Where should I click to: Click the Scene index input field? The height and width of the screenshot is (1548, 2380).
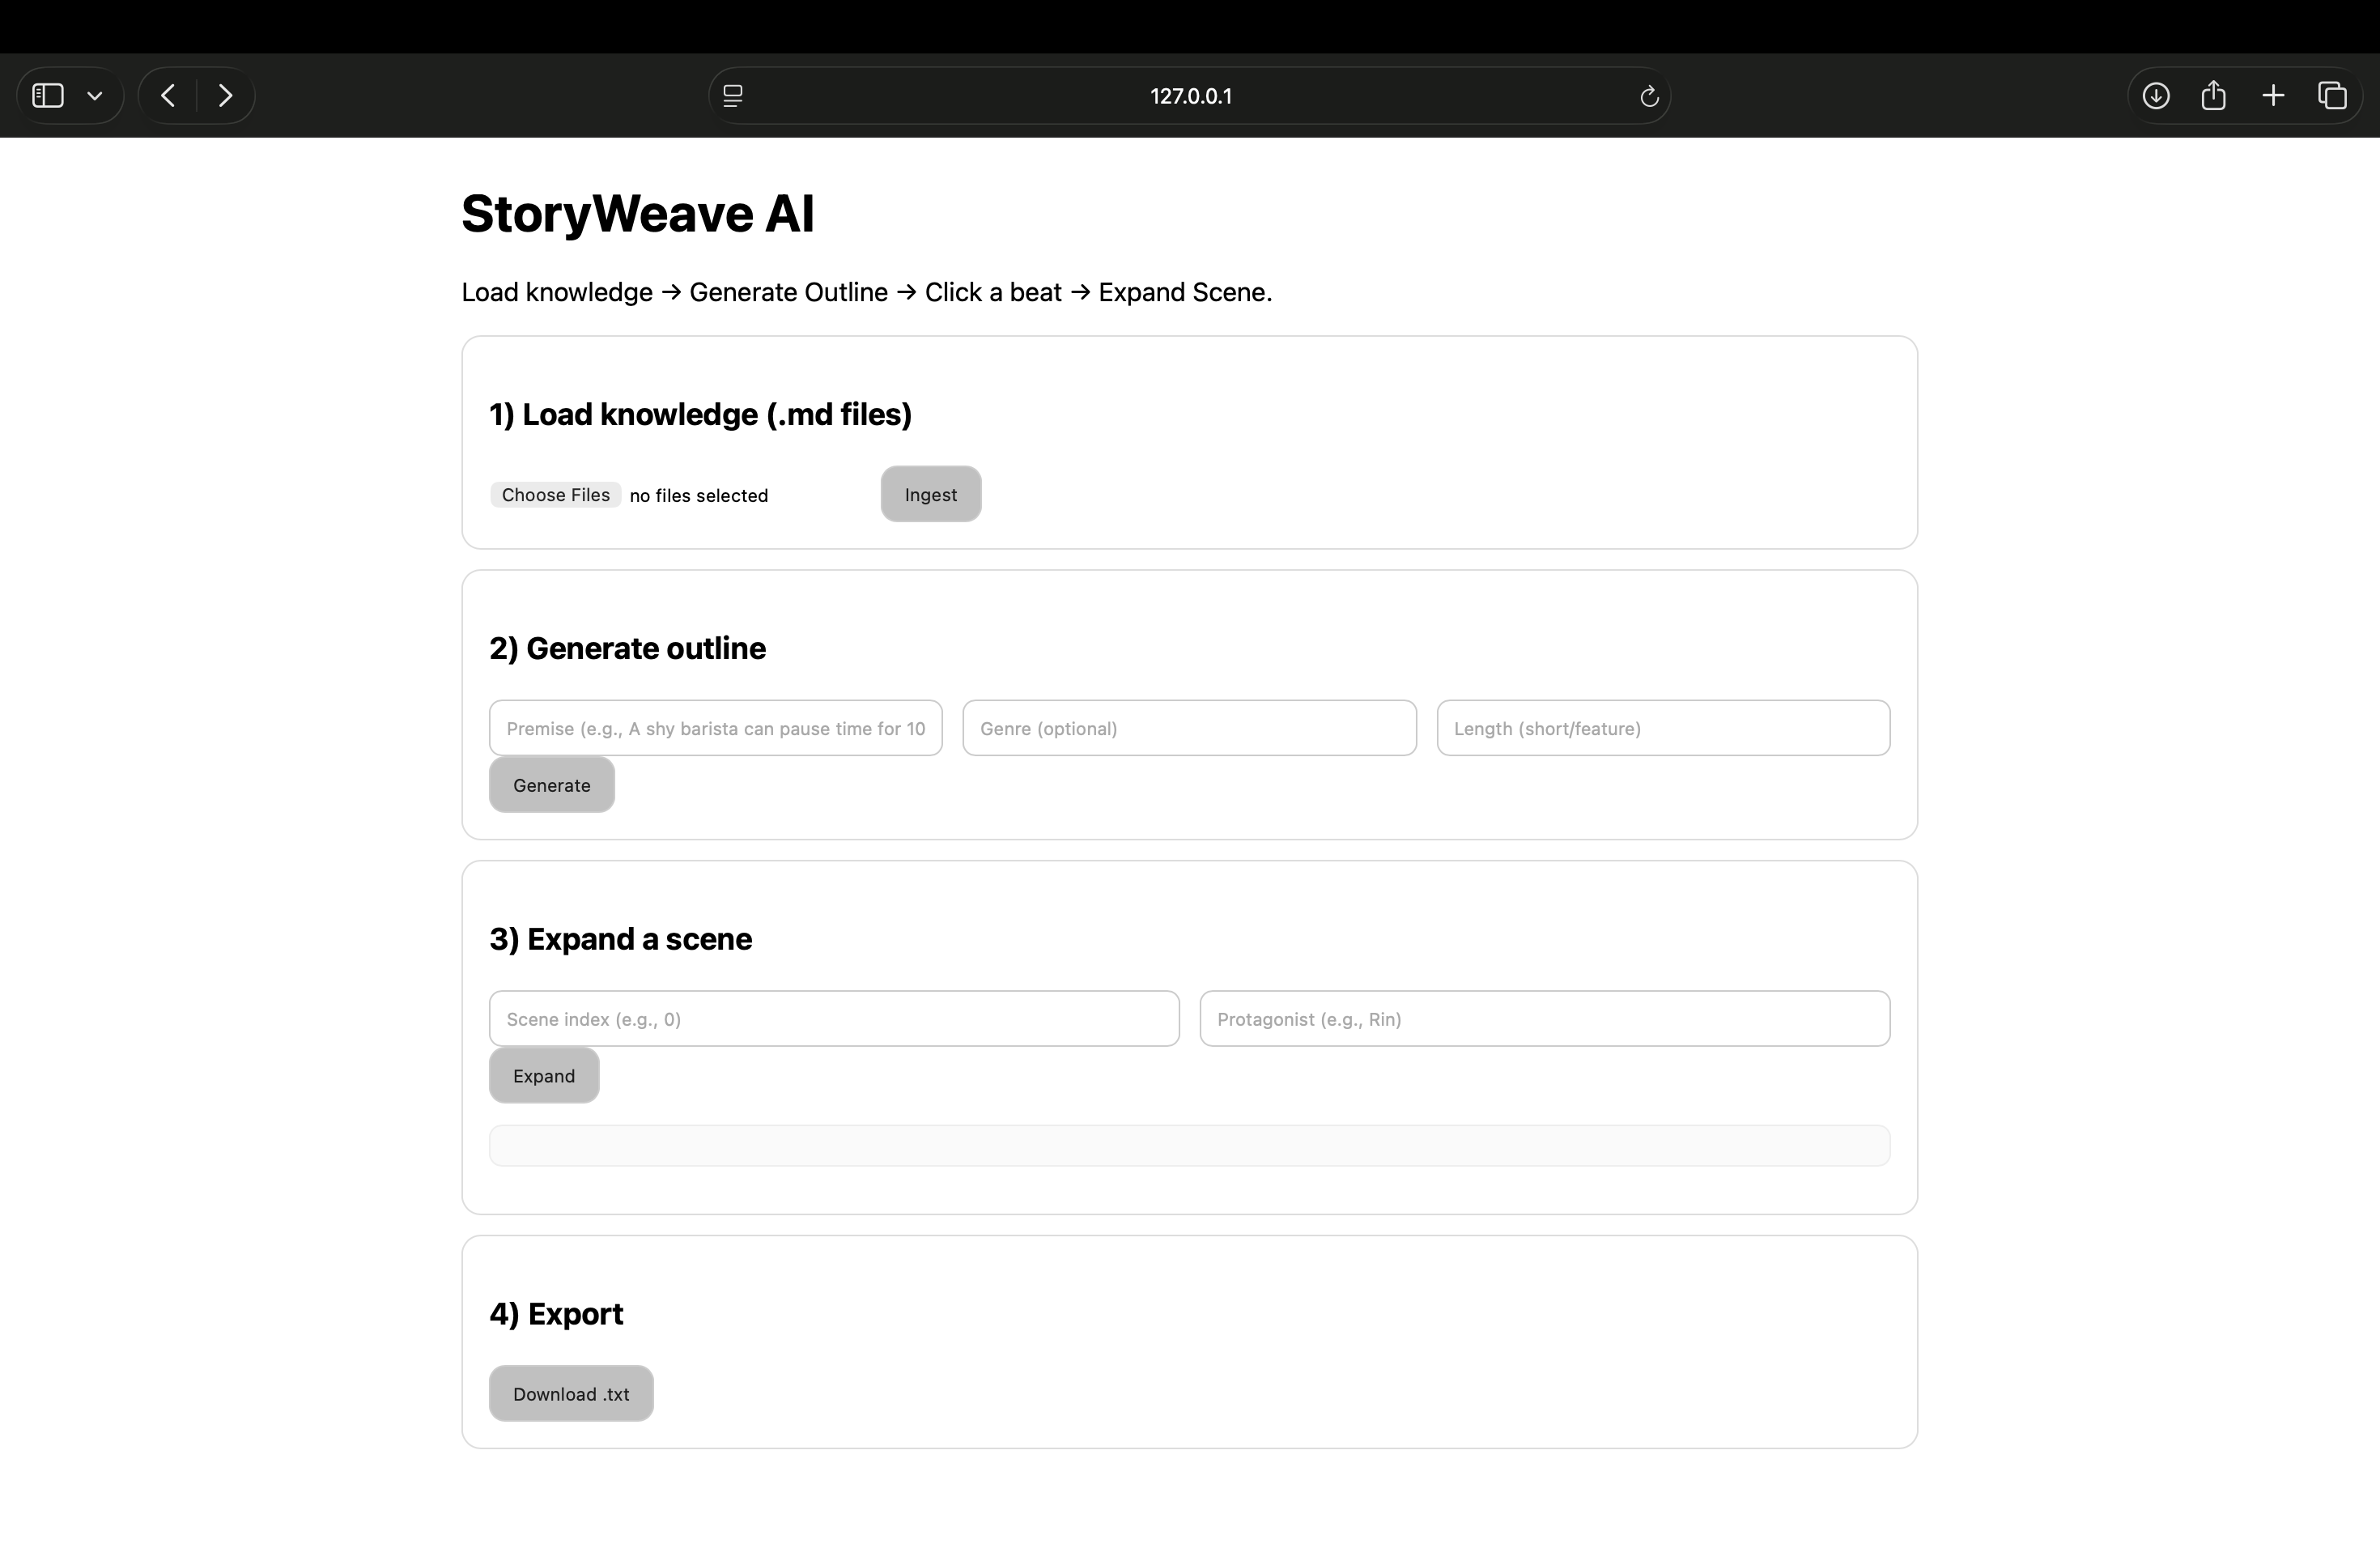tap(833, 1019)
